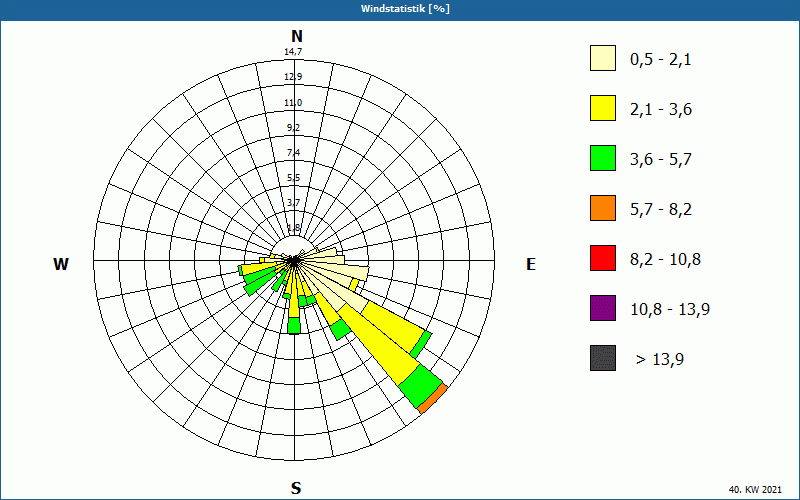Viewport: 800px width, 500px height.
Task: Click the 14,7 radial axis value
Action: click(x=293, y=52)
